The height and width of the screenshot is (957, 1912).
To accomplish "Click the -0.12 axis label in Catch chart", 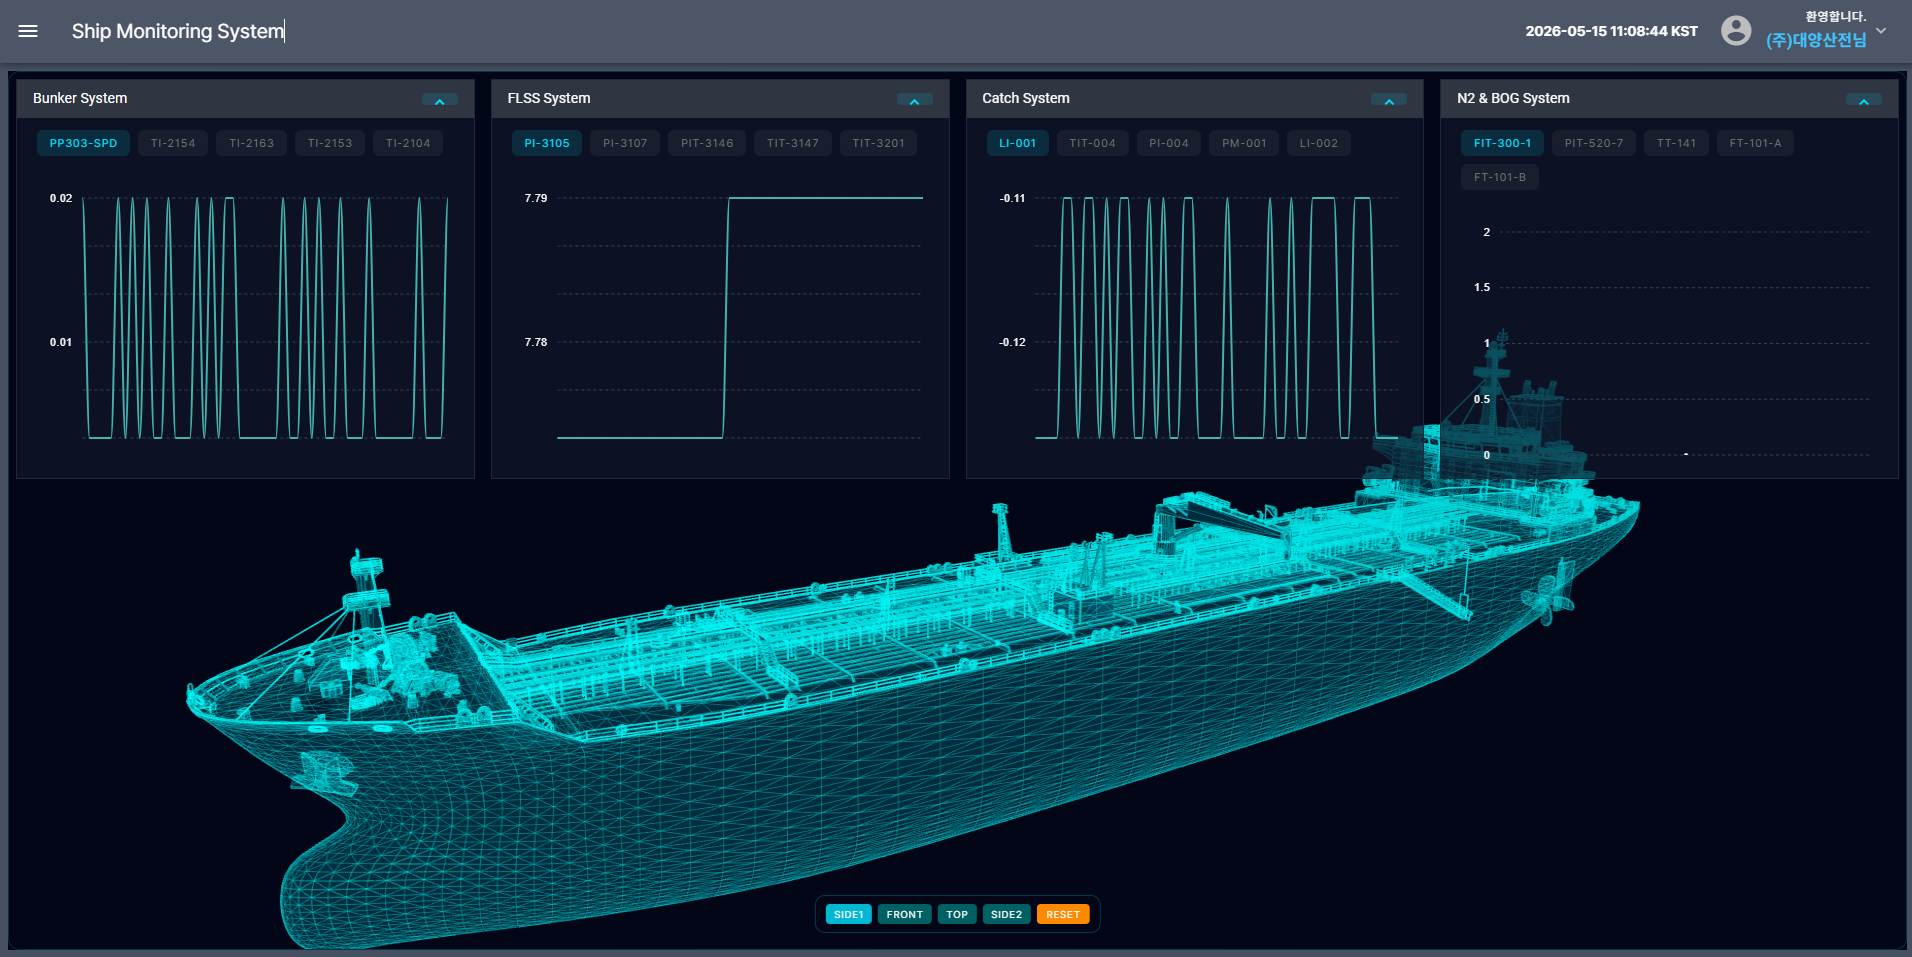I will coord(1012,342).
